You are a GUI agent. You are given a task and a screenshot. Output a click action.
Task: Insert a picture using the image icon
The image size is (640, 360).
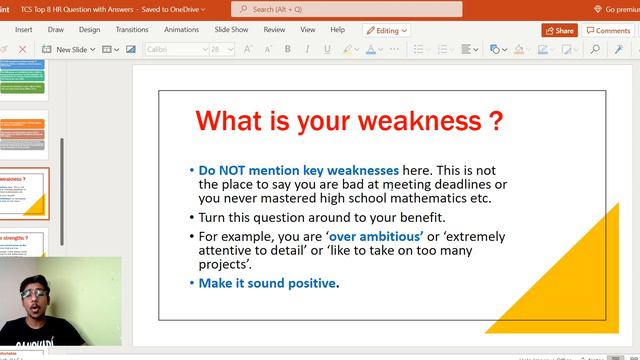pyautogui.click(x=131, y=50)
